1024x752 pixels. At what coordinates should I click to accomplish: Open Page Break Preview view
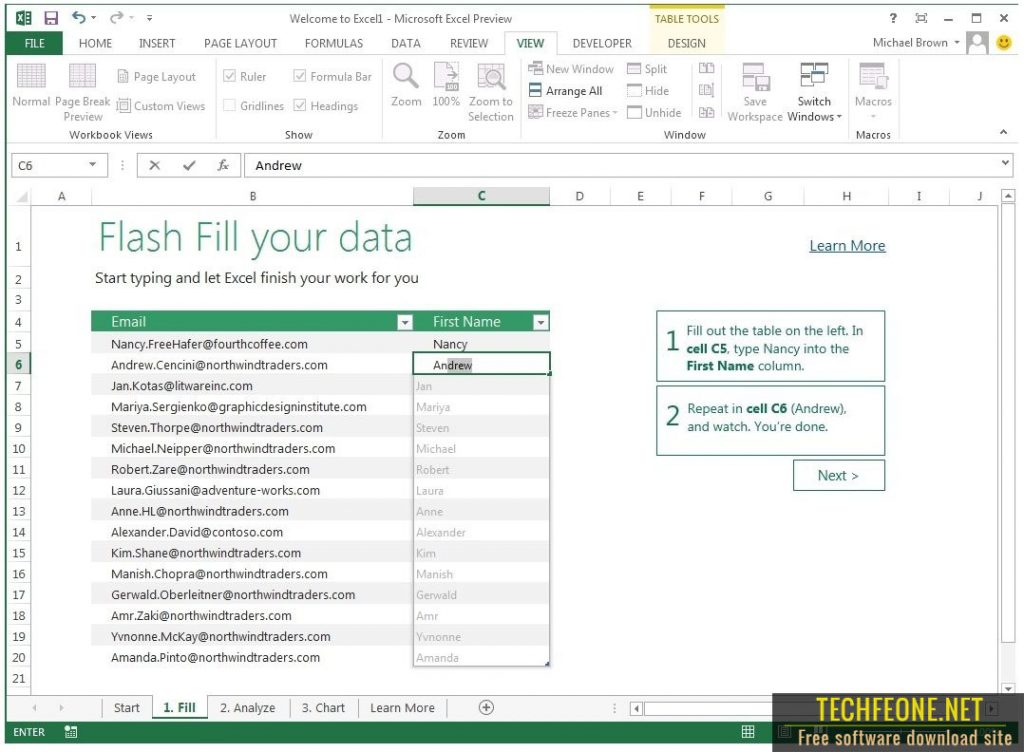83,92
